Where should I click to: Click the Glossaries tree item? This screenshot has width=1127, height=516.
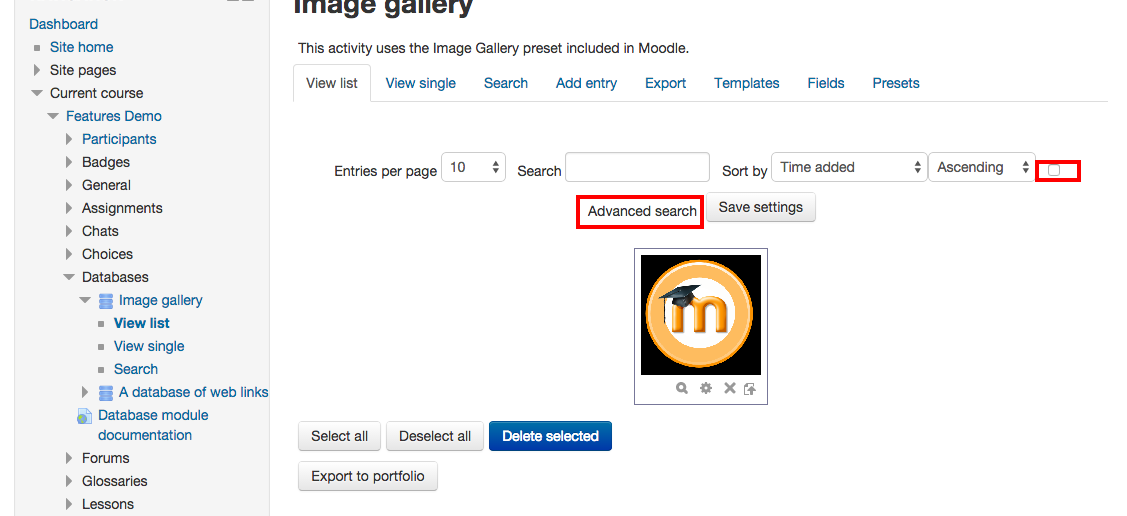[x=114, y=482]
